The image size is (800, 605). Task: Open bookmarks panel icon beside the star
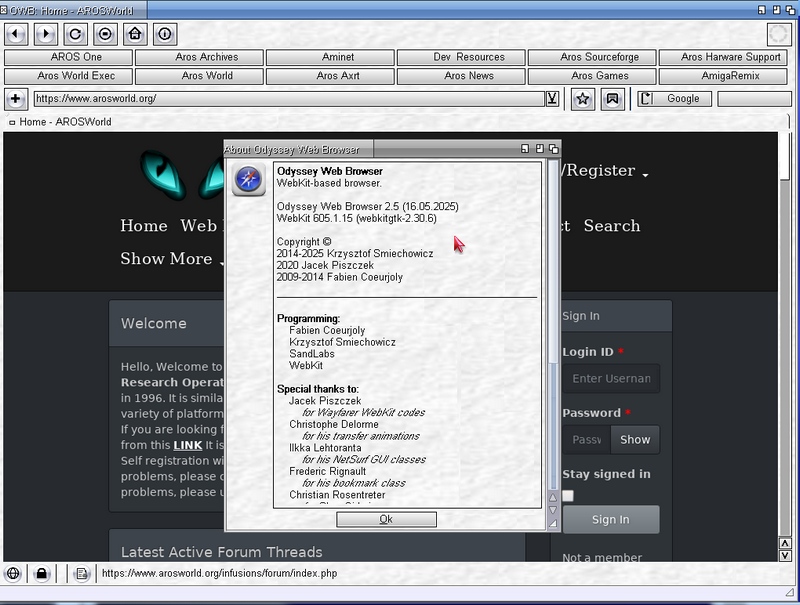click(612, 99)
